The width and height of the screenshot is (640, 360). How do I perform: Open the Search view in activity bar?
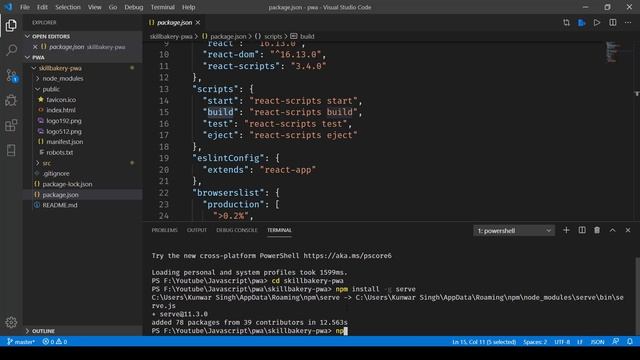point(11,50)
